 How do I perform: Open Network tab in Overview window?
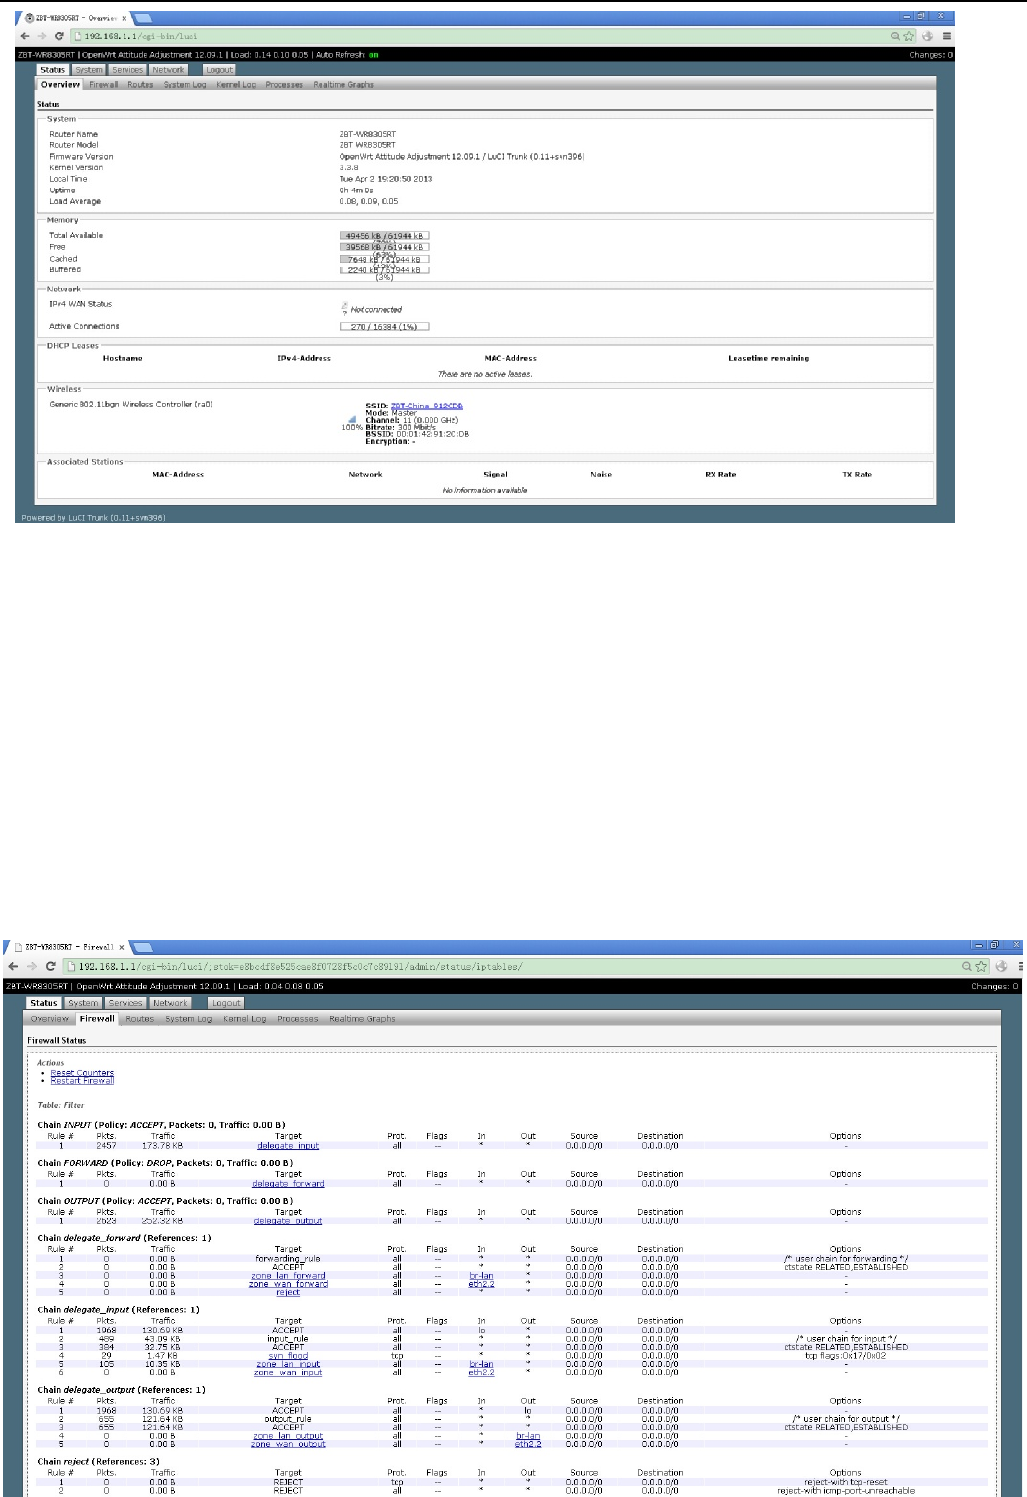(x=168, y=70)
